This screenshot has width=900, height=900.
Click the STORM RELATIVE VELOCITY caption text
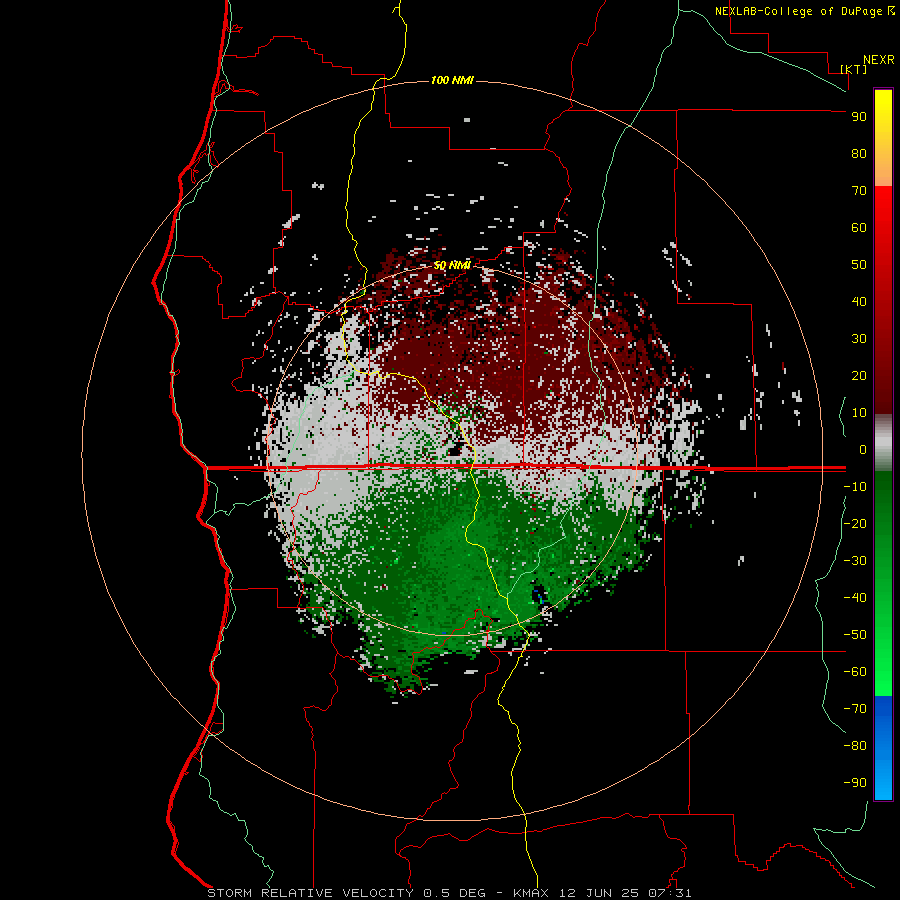pyautogui.click(x=310, y=893)
